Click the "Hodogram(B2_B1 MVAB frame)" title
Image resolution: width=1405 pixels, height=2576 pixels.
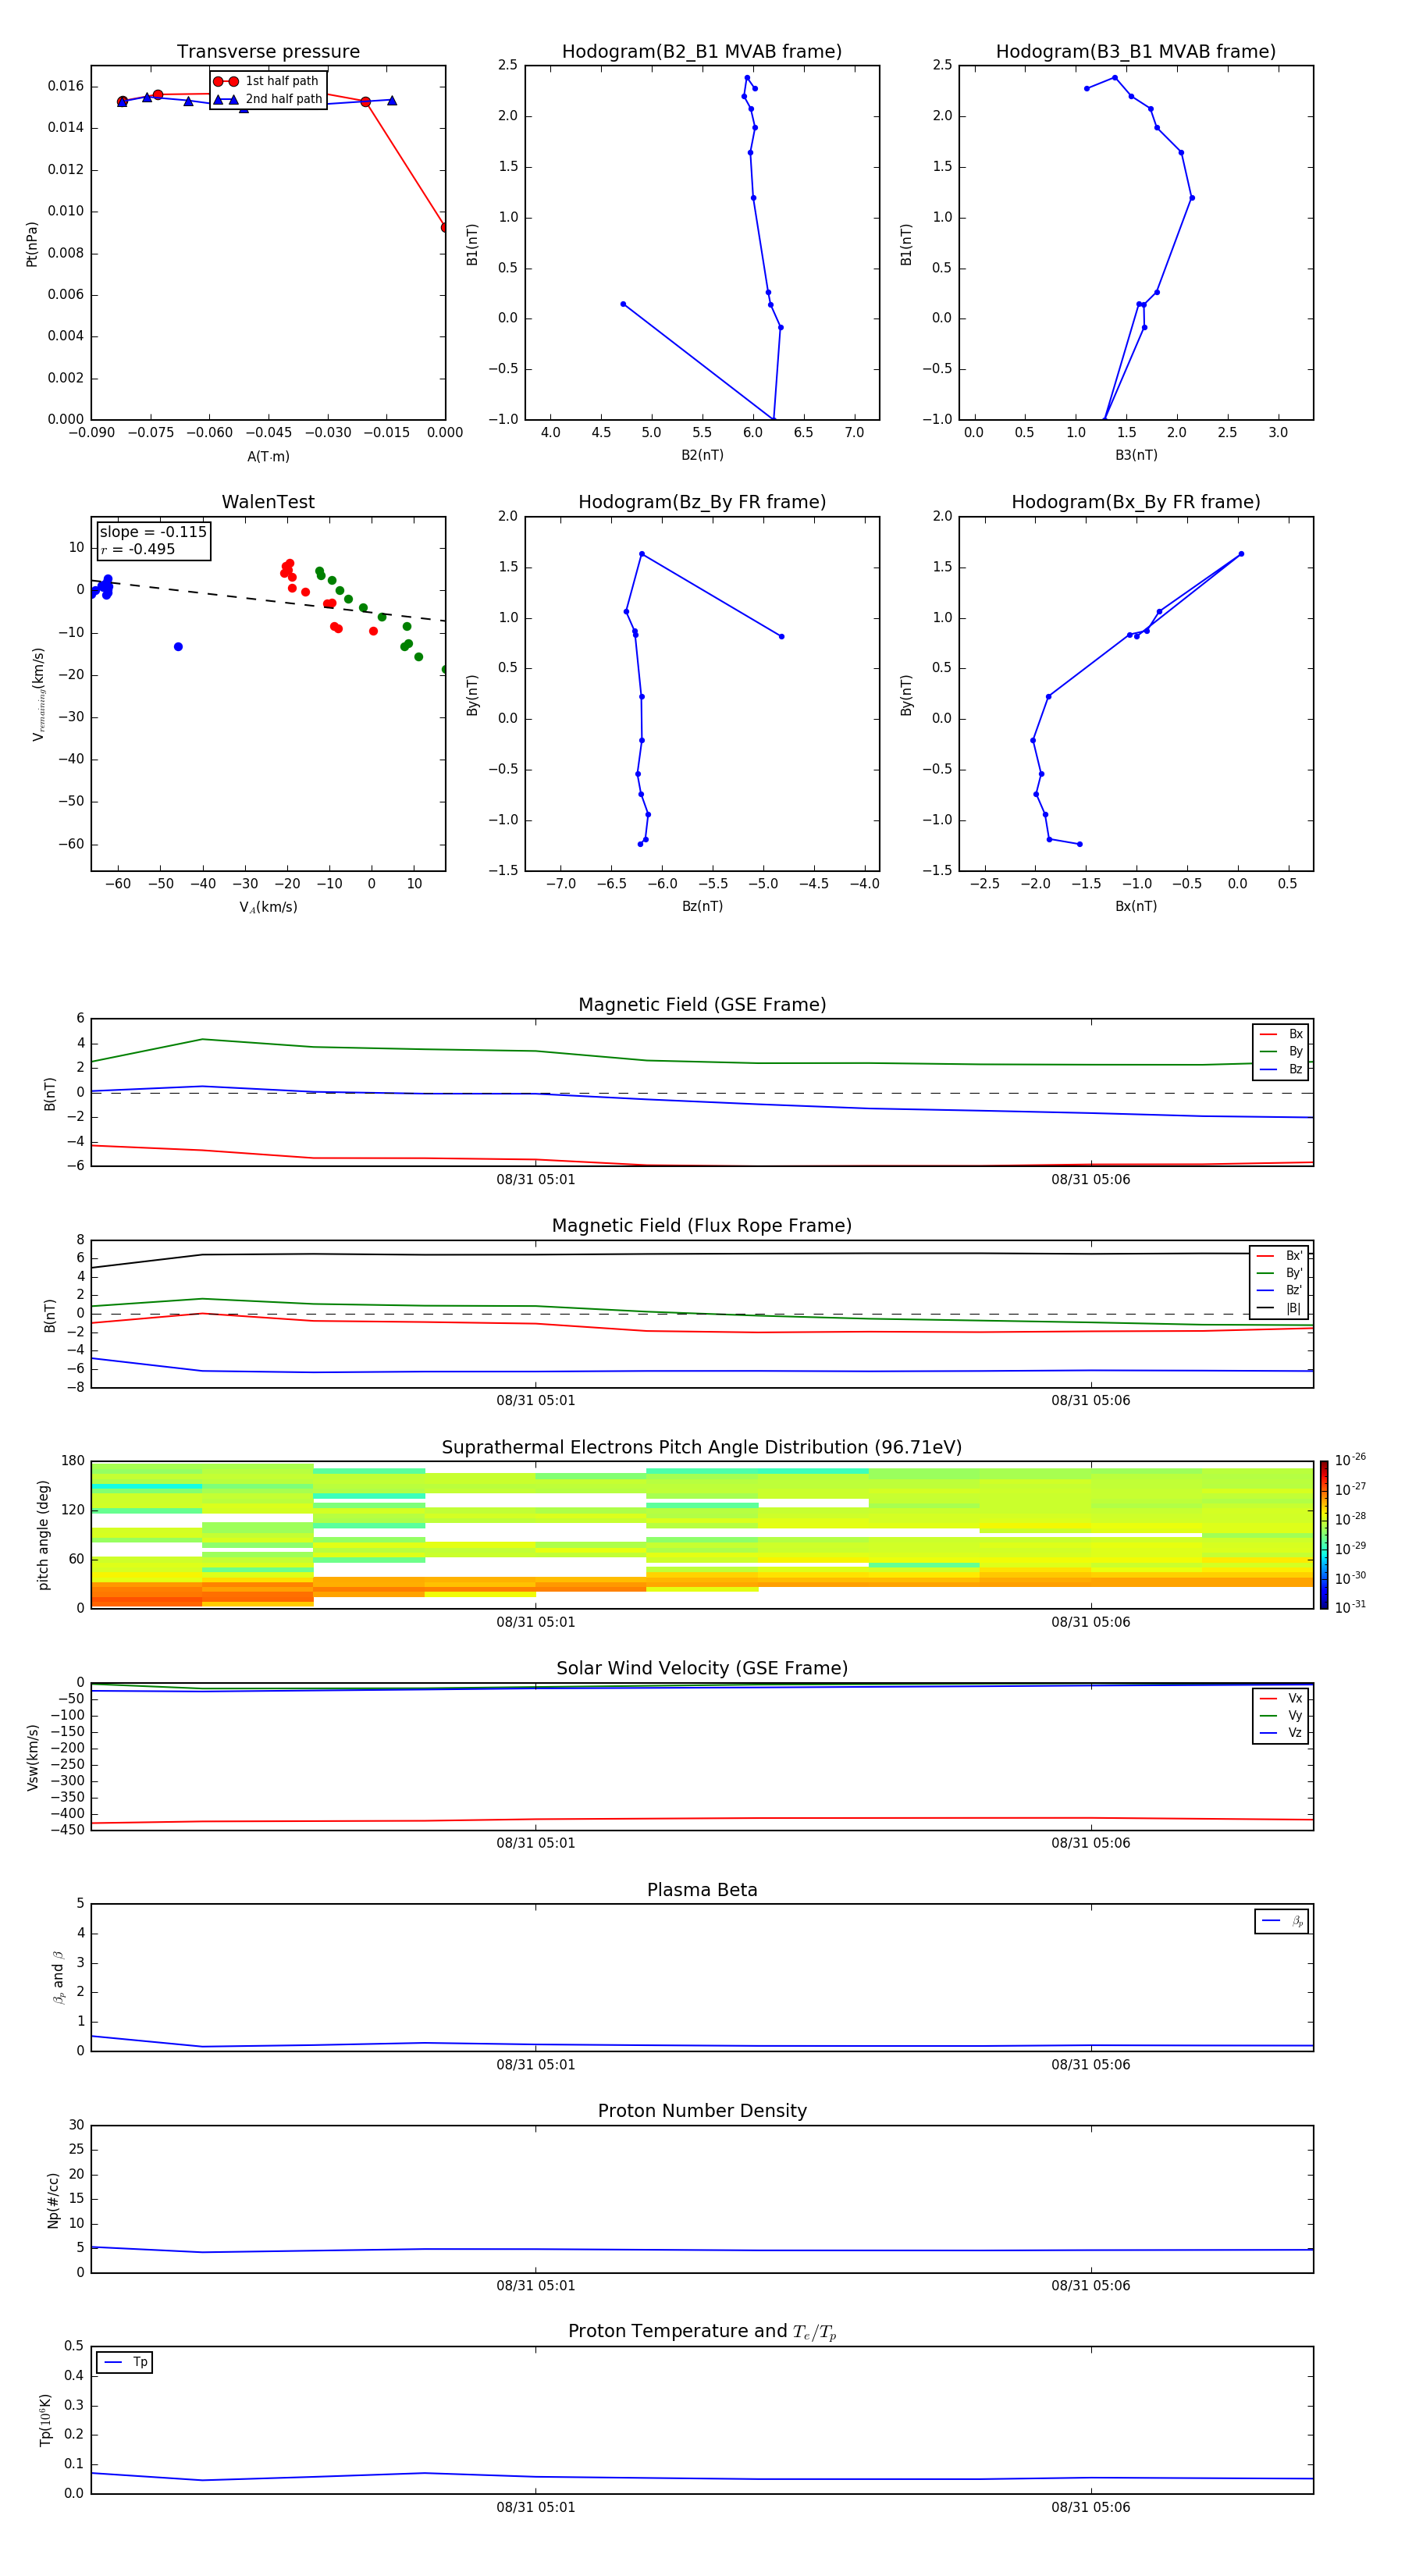[x=702, y=52]
